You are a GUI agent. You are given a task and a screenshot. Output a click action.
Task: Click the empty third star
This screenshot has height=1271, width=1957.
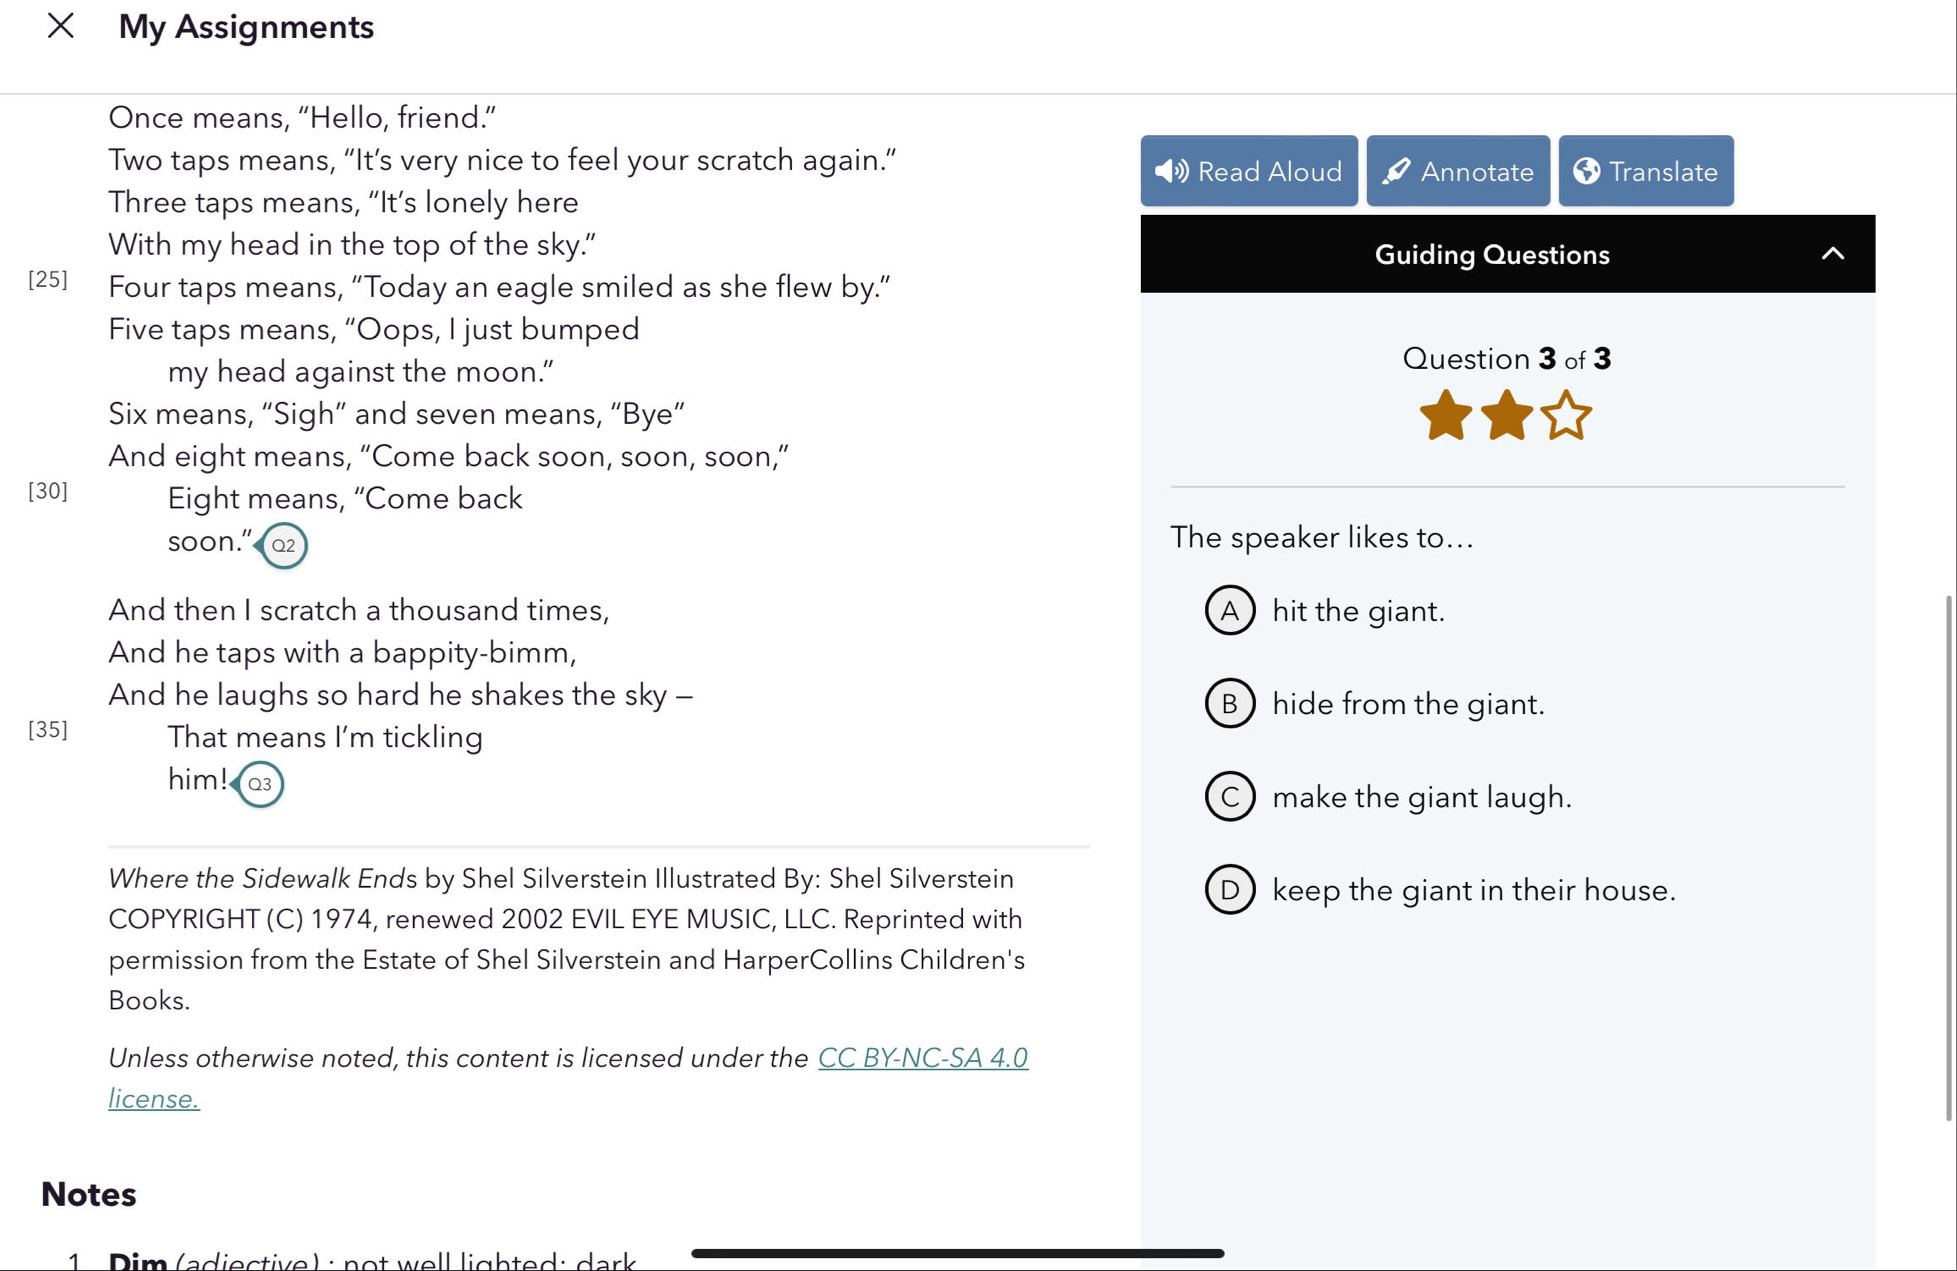1566,415
